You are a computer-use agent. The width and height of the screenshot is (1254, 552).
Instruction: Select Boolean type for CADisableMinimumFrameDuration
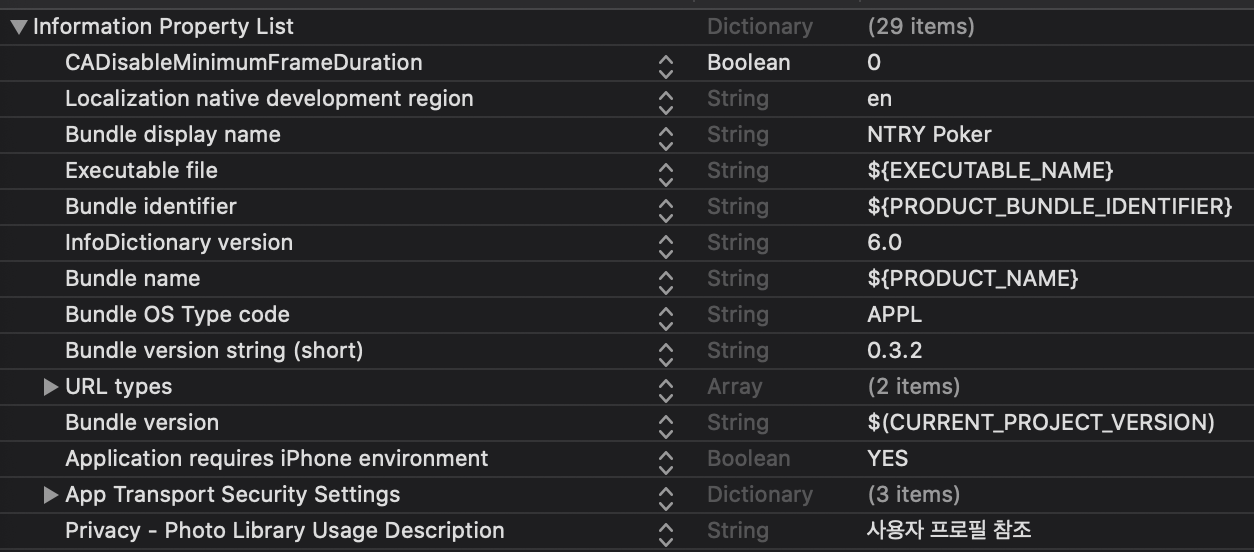point(749,63)
